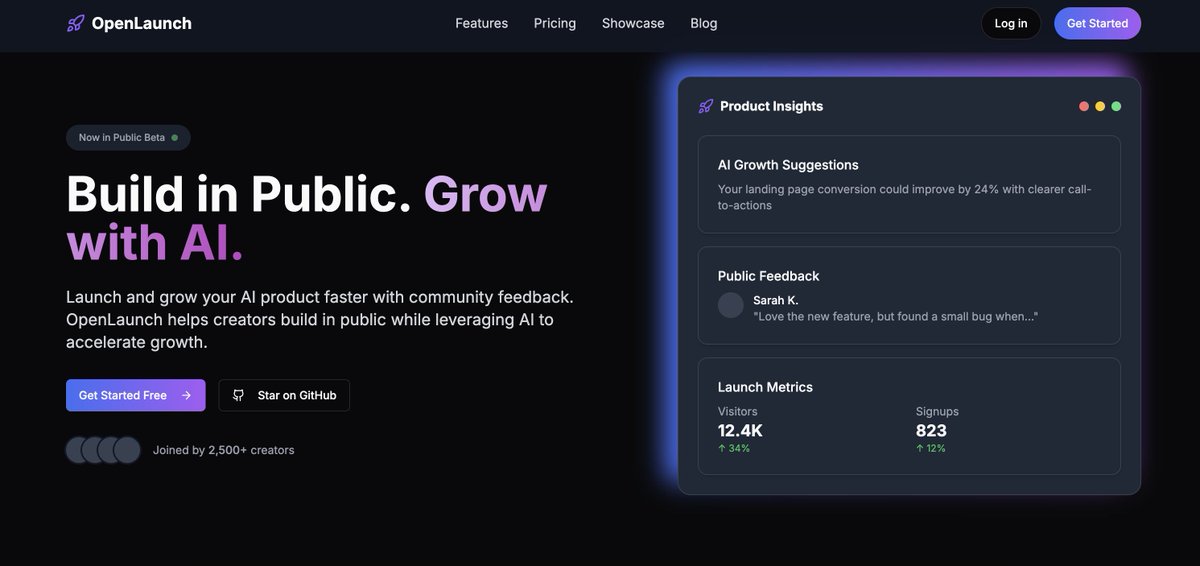Click AI Growth Suggestions heading

click(x=788, y=165)
